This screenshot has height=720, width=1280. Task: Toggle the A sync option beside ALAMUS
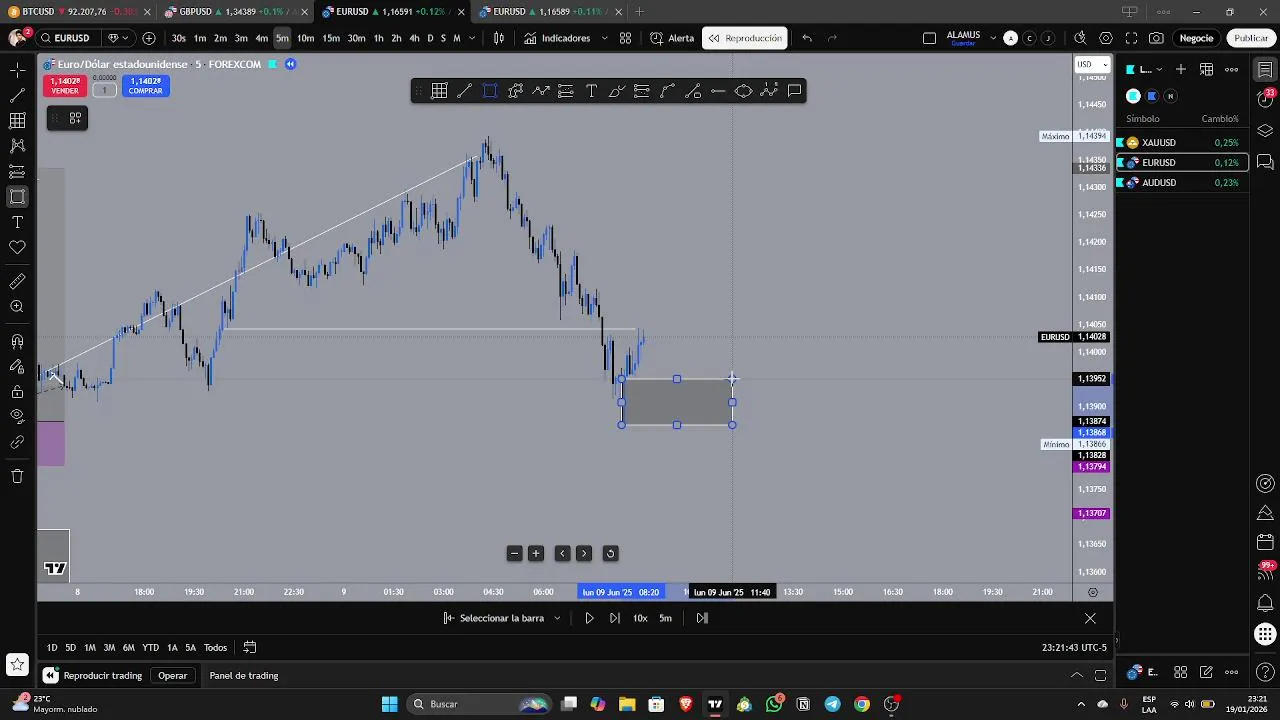1010,38
